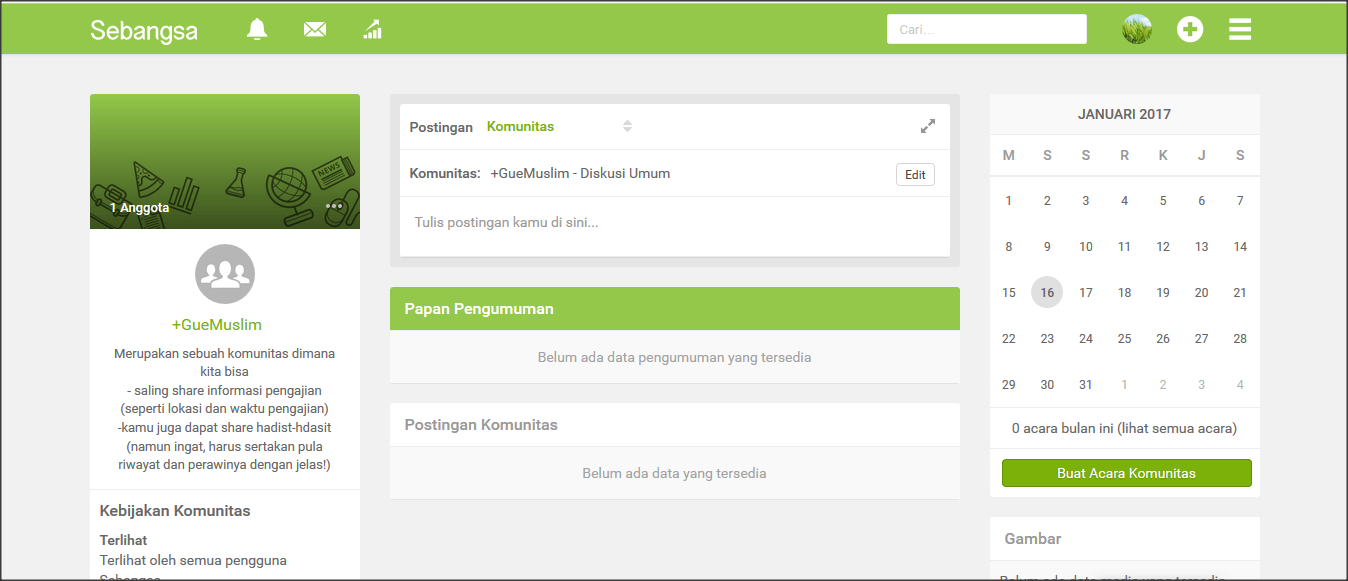Screen dimensions: 1348x581
Task: Open the hamburger menu icon
Action: coord(1240,29)
